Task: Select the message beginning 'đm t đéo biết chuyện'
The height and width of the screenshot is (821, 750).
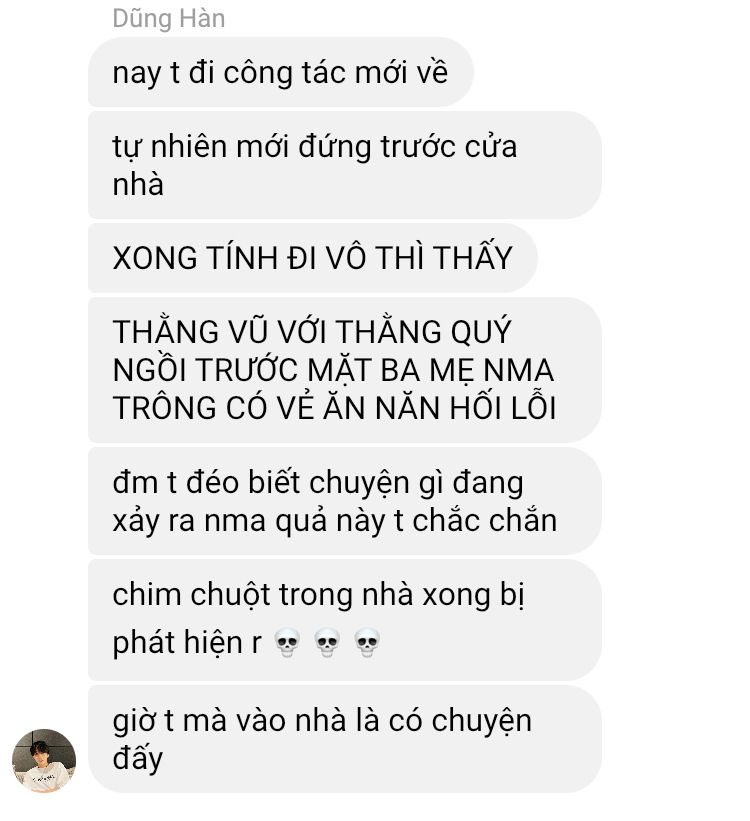Action: click(x=345, y=501)
